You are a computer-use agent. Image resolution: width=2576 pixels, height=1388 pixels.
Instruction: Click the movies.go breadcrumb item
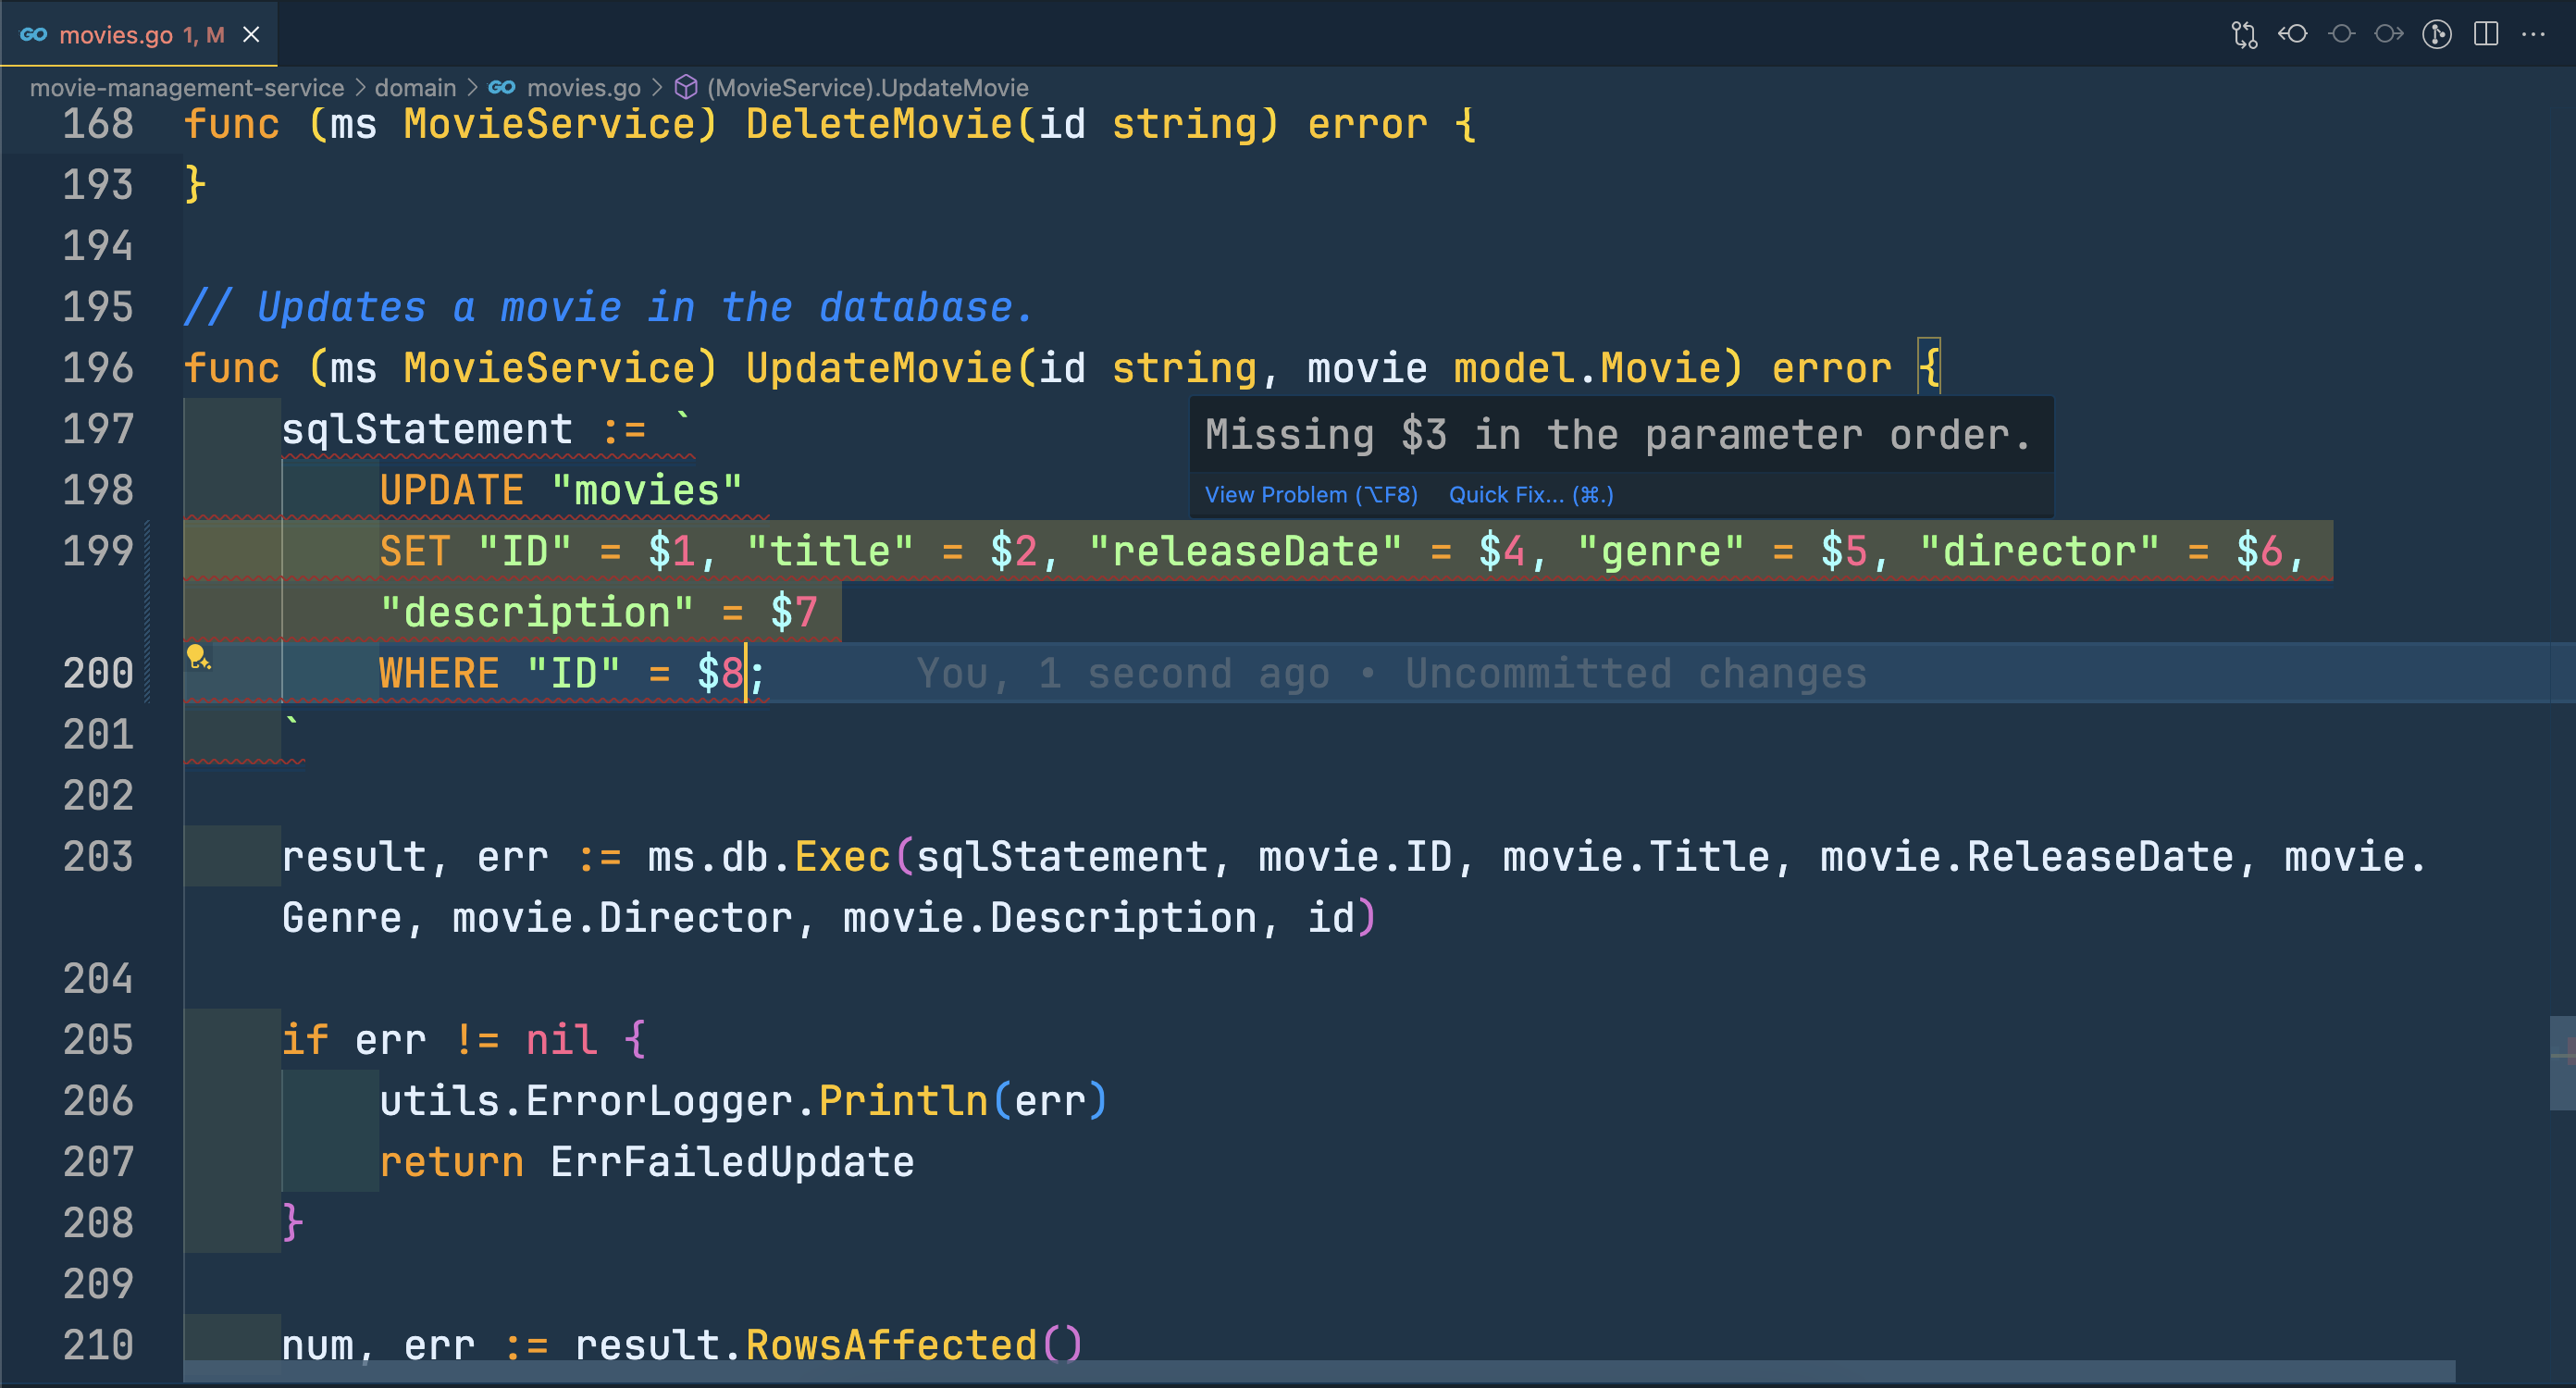click(583, 88)
